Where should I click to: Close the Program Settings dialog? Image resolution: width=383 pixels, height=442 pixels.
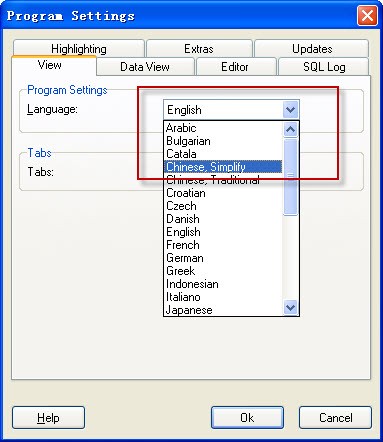(x=367, y=15)
